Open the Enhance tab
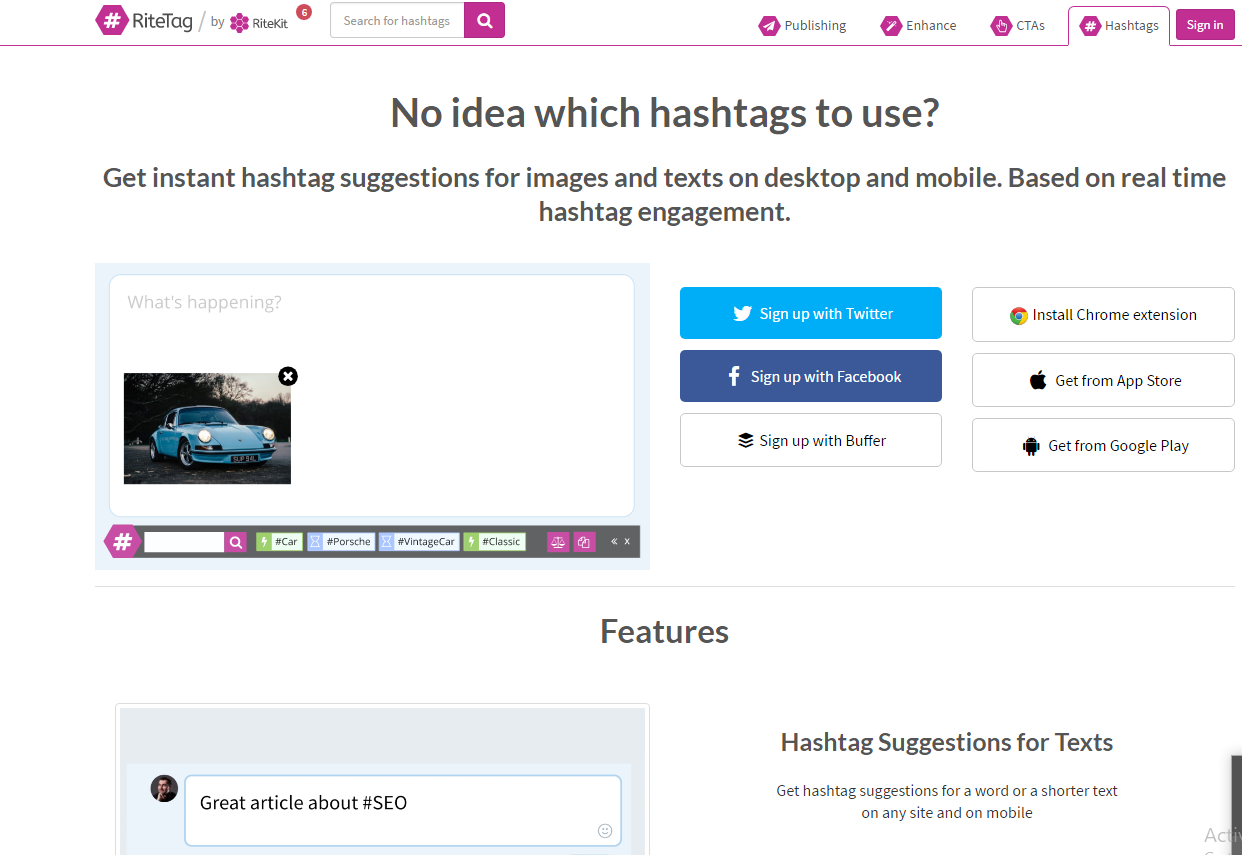 [919, 25]
